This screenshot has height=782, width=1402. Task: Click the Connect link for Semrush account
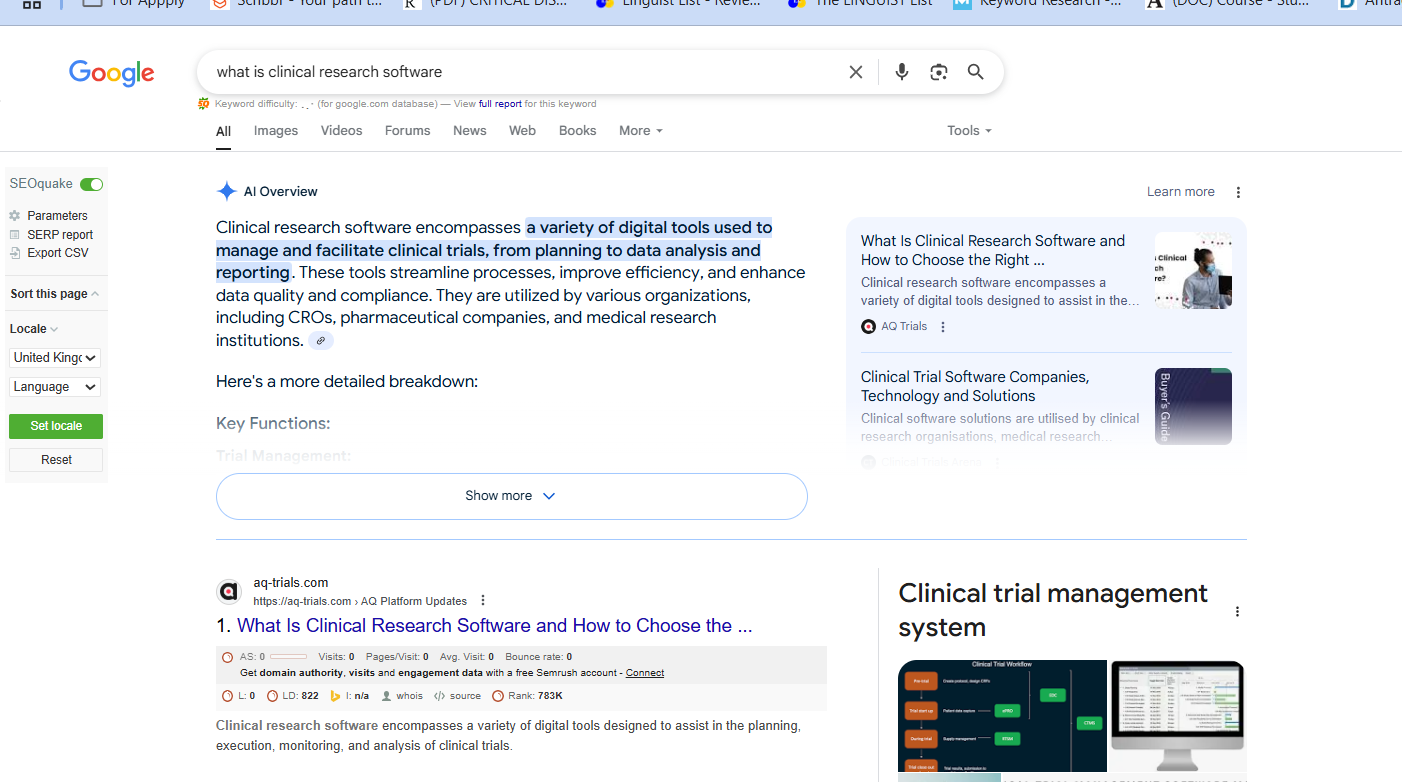click(x=645, y=673)
